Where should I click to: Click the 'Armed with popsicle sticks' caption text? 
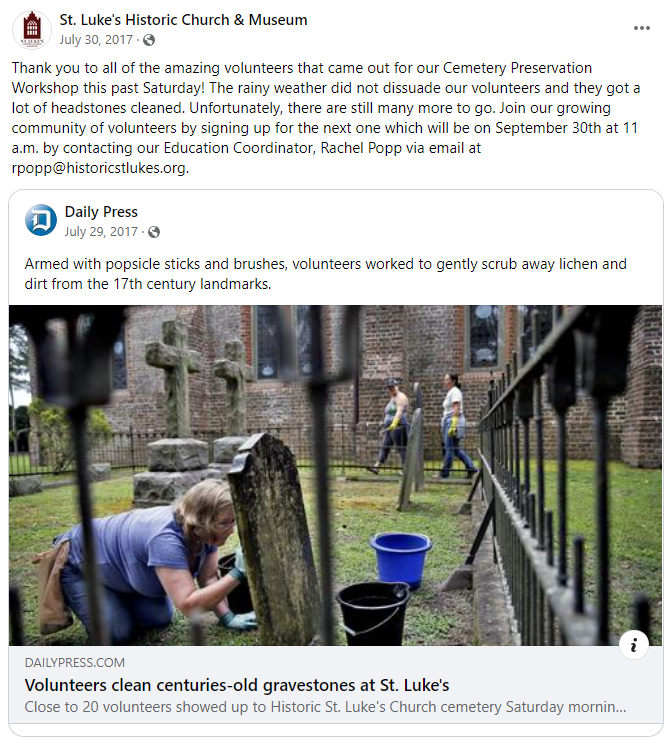(x=325, y=274)
